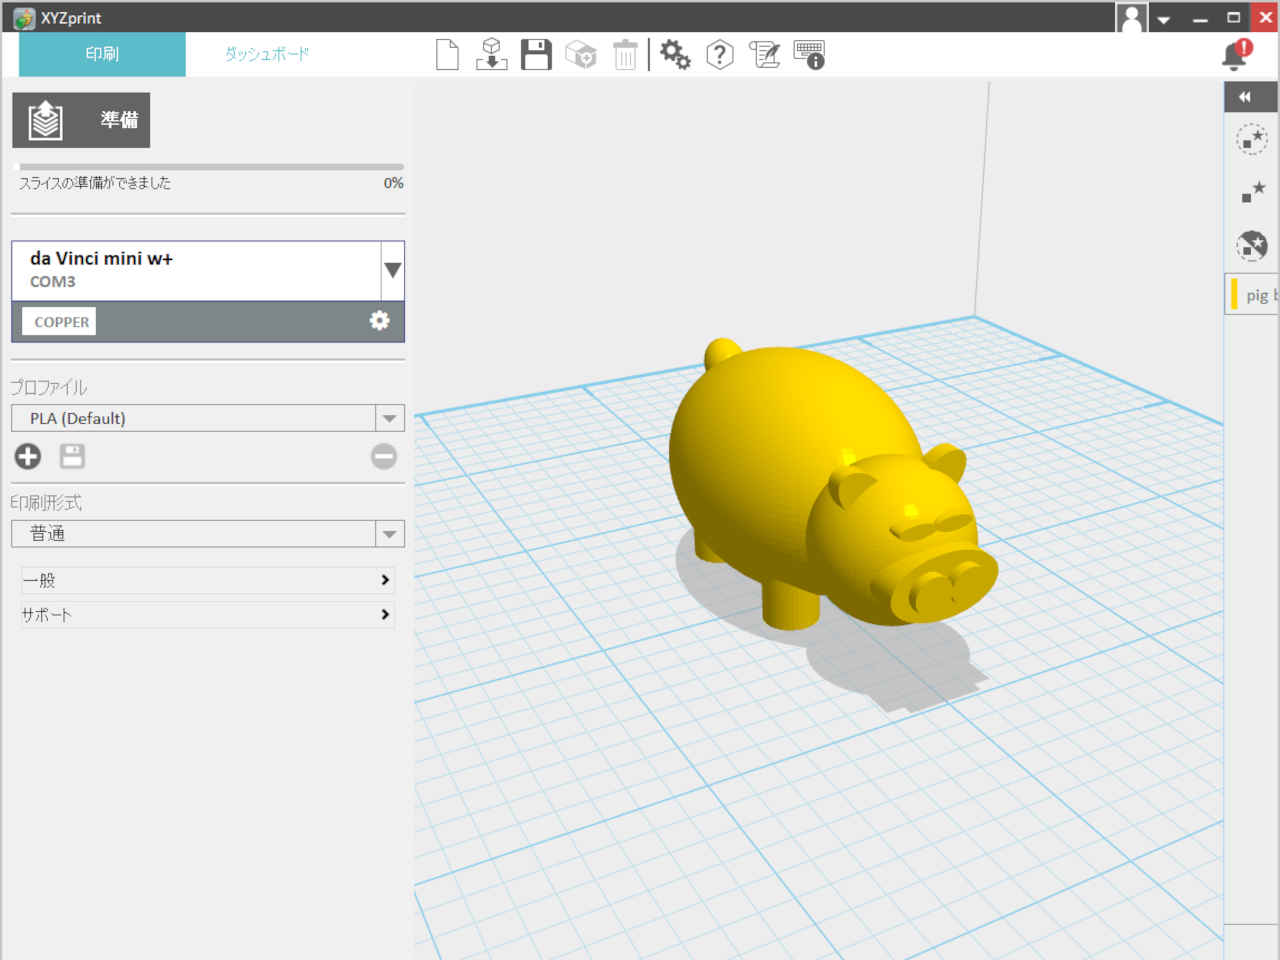The height and width of the screenshot is (960, 1280).
Task: Click the square and star tool in the right sidebar
Action: point(1252,192)
